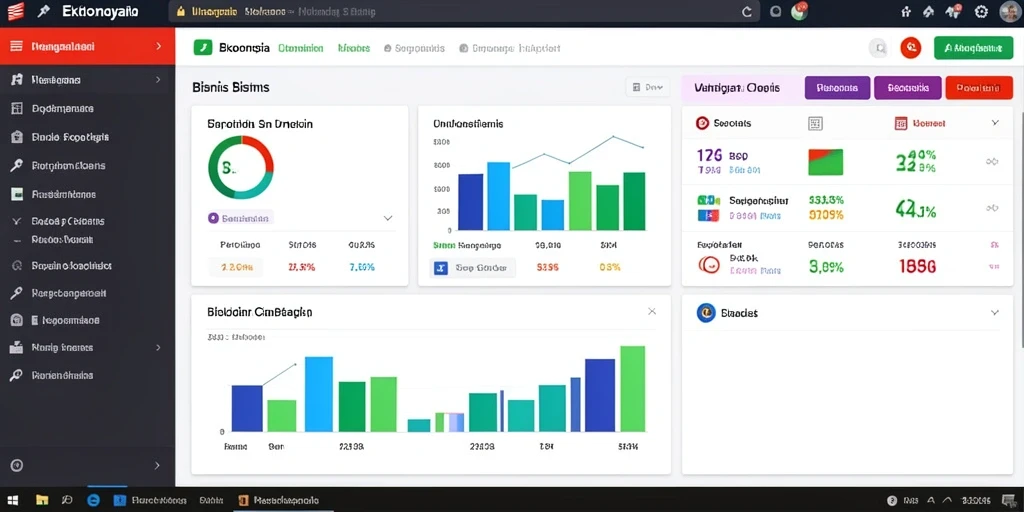Viewport: 1024px width, 512px height.
Task: Close the bottom chart panel with X
Action: pyautogui.click(x=652, y=312)
